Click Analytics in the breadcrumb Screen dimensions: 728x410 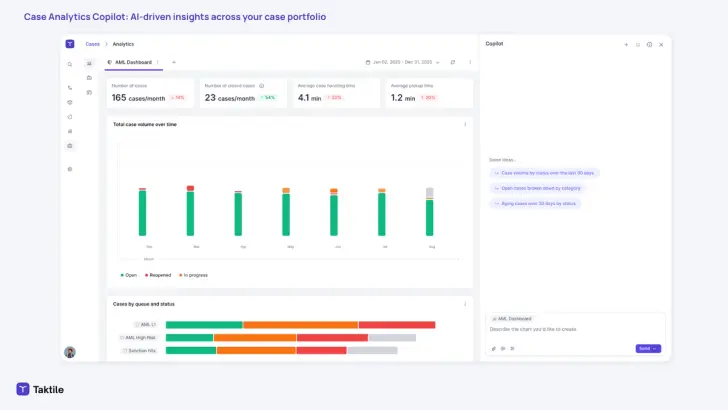coord(123,44)
